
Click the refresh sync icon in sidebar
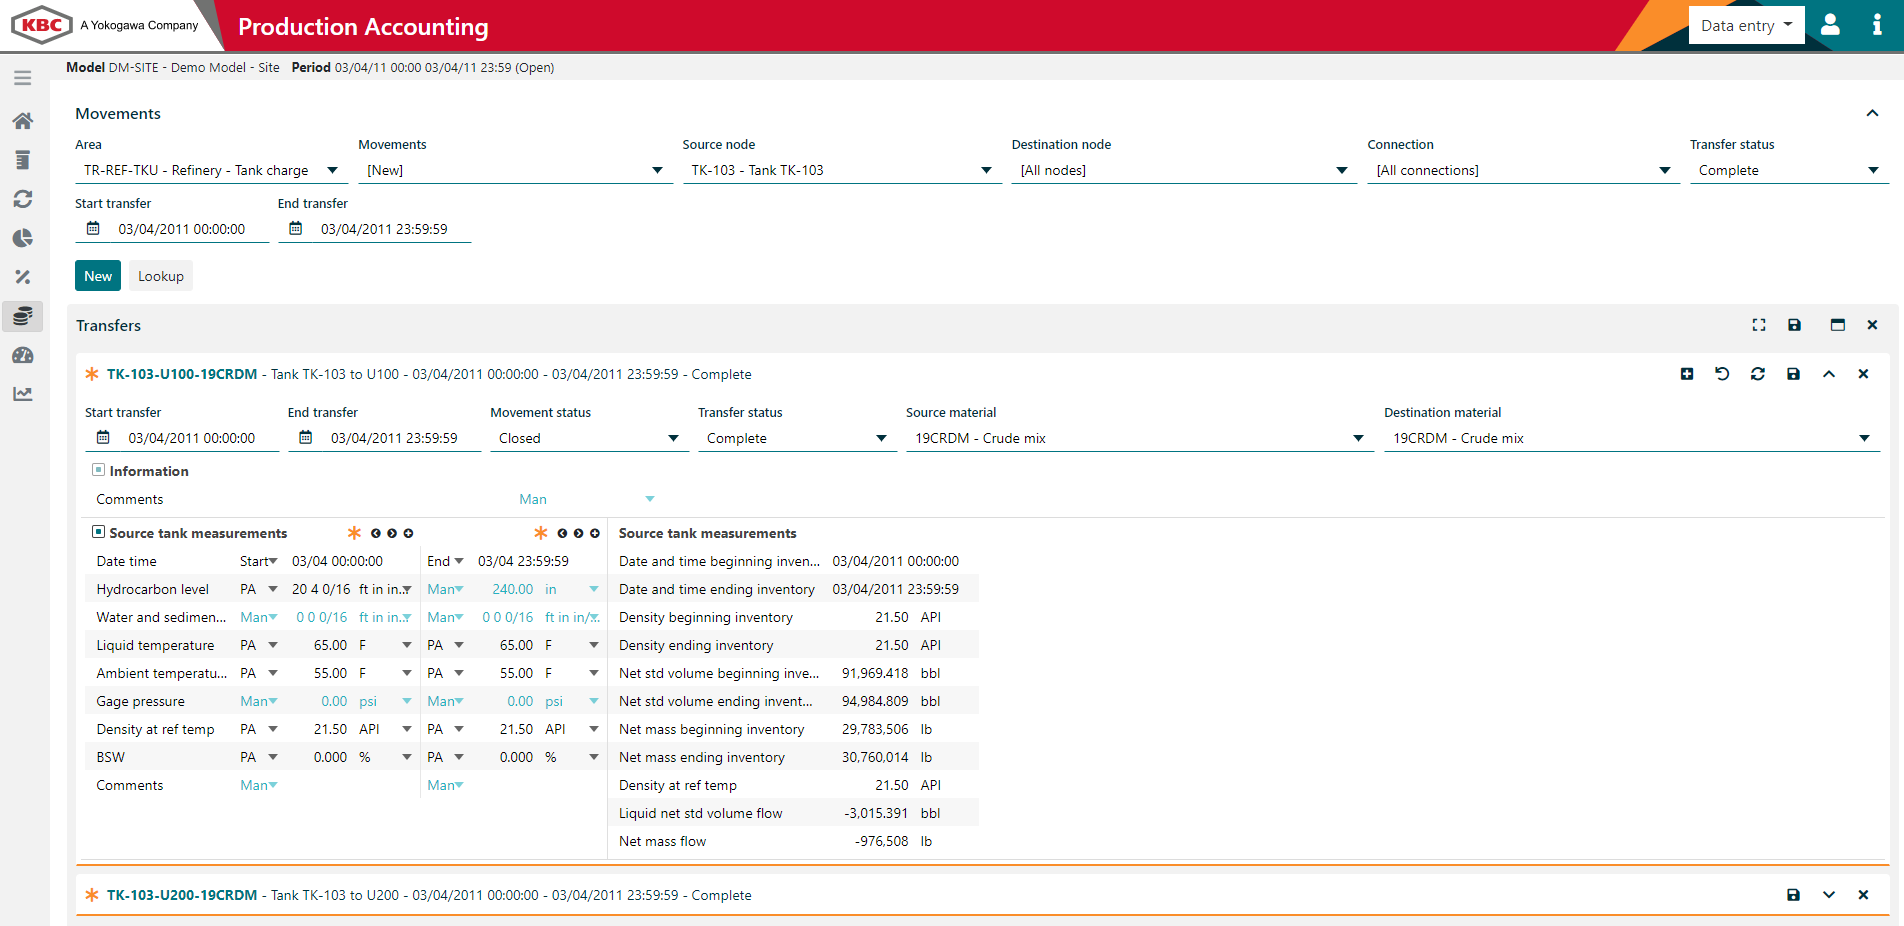coord(22,199)
